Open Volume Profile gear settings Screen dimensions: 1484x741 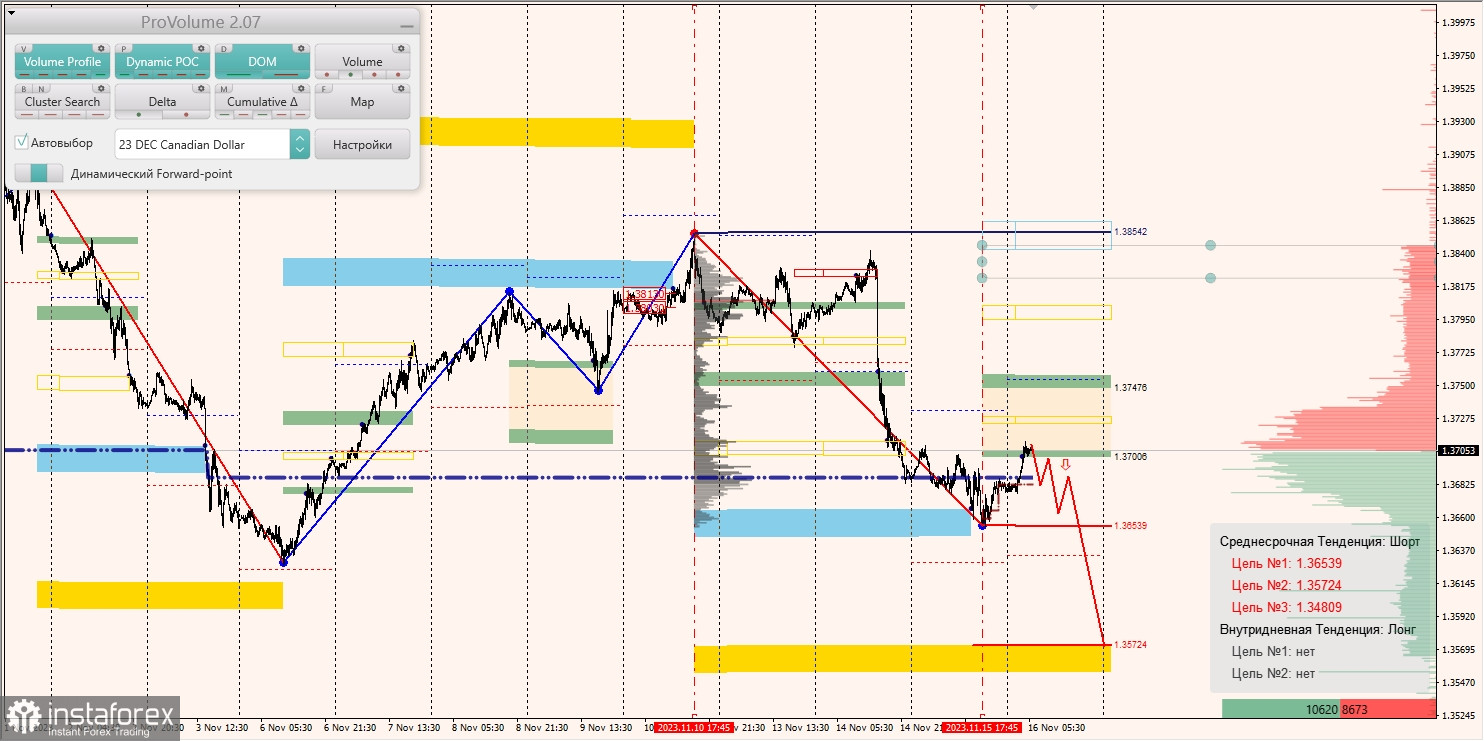tap(100, 48)
